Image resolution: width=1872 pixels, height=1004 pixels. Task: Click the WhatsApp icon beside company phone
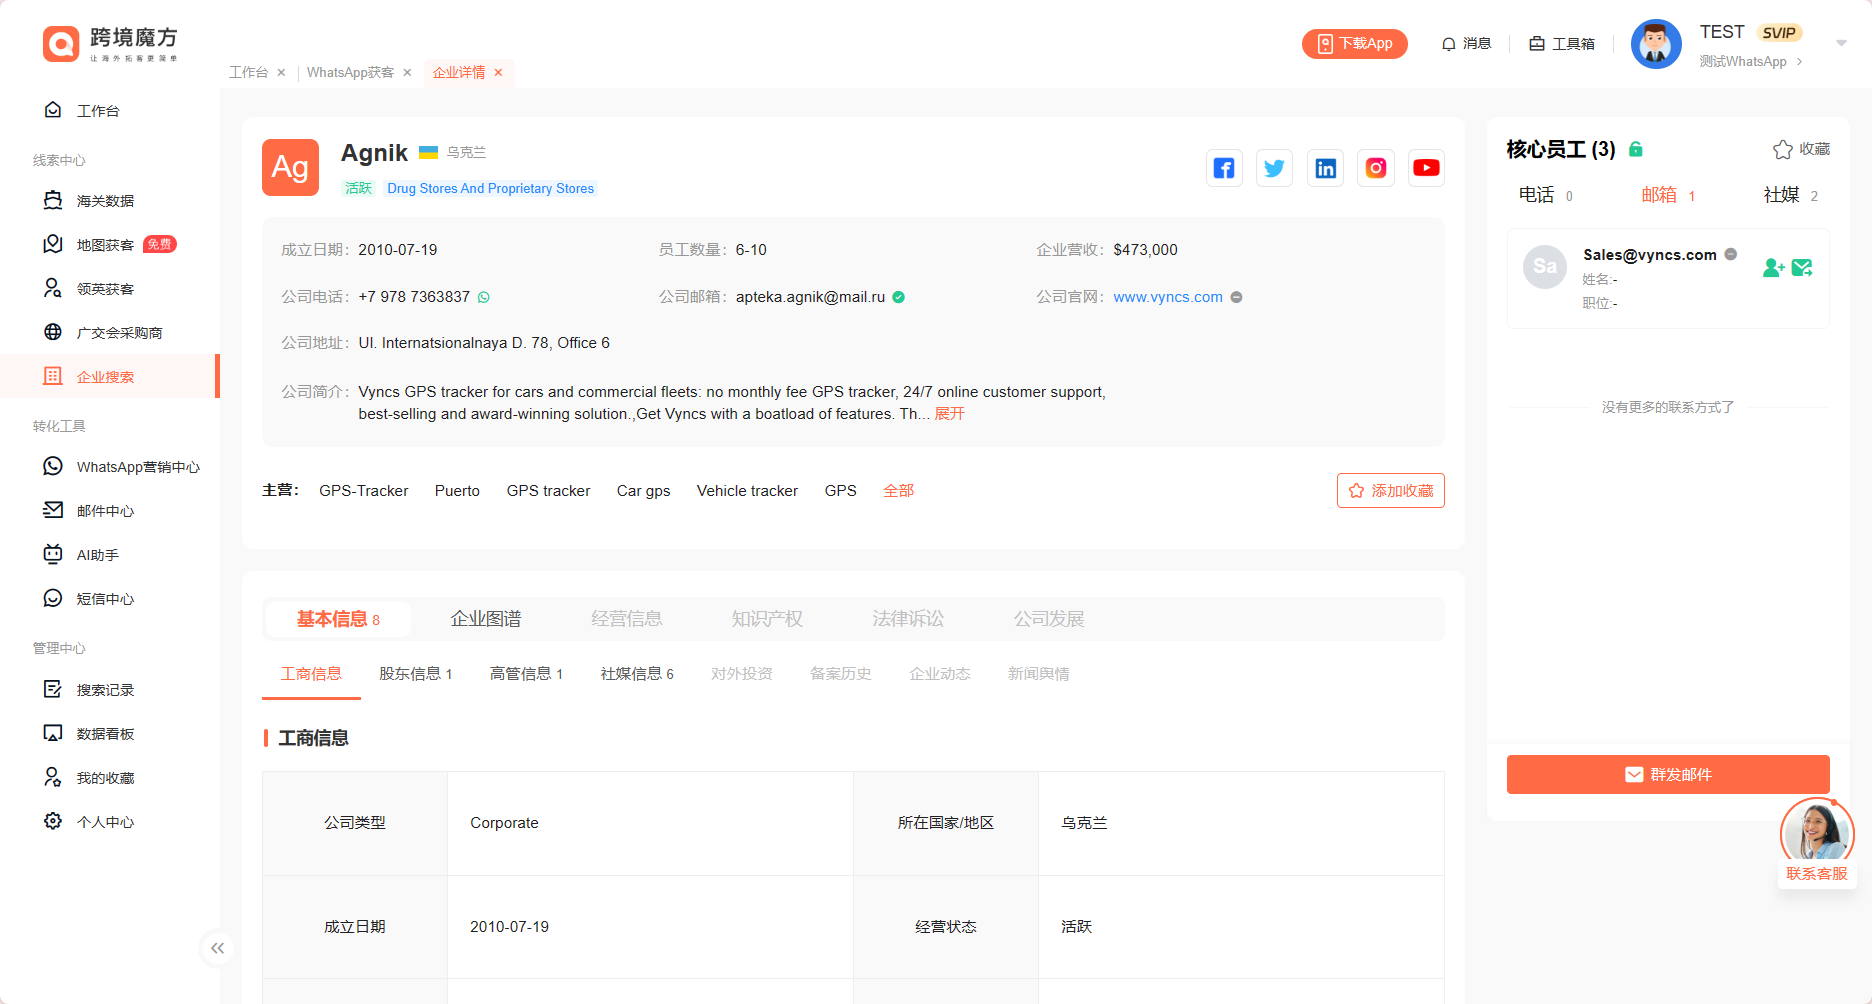pyautogui.click(x=484, y=297)
